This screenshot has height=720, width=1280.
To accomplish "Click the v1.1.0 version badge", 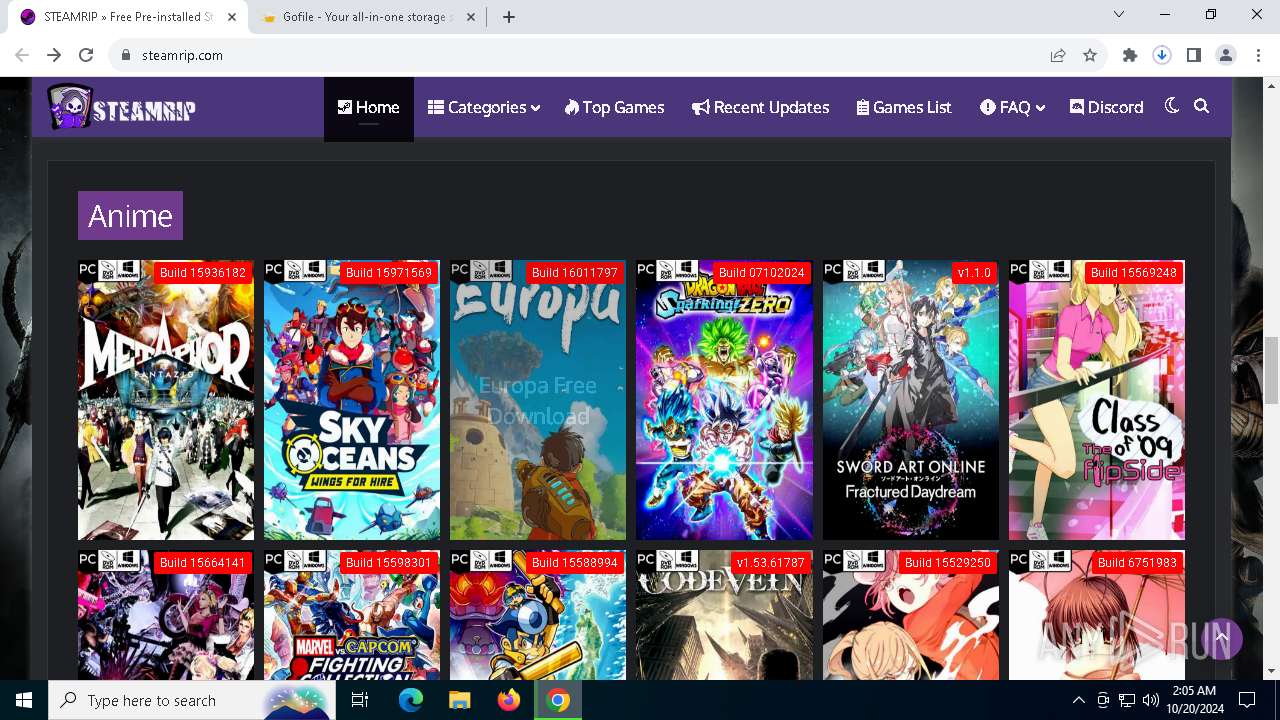I will click(x=974, y=273).
